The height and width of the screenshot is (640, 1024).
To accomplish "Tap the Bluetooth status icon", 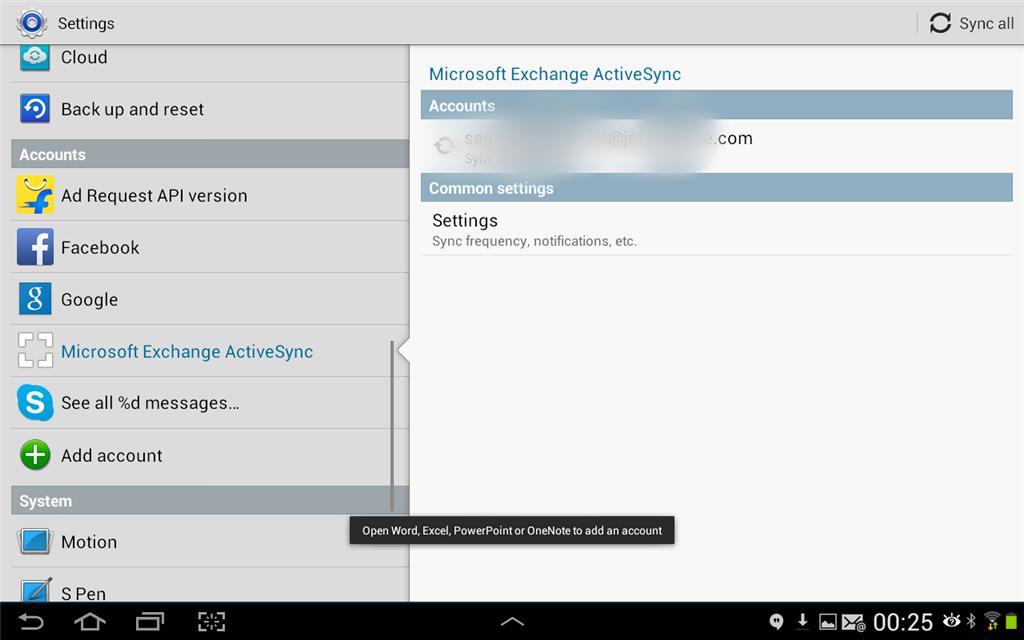I will pyautogui.click(x=971, y=620).
